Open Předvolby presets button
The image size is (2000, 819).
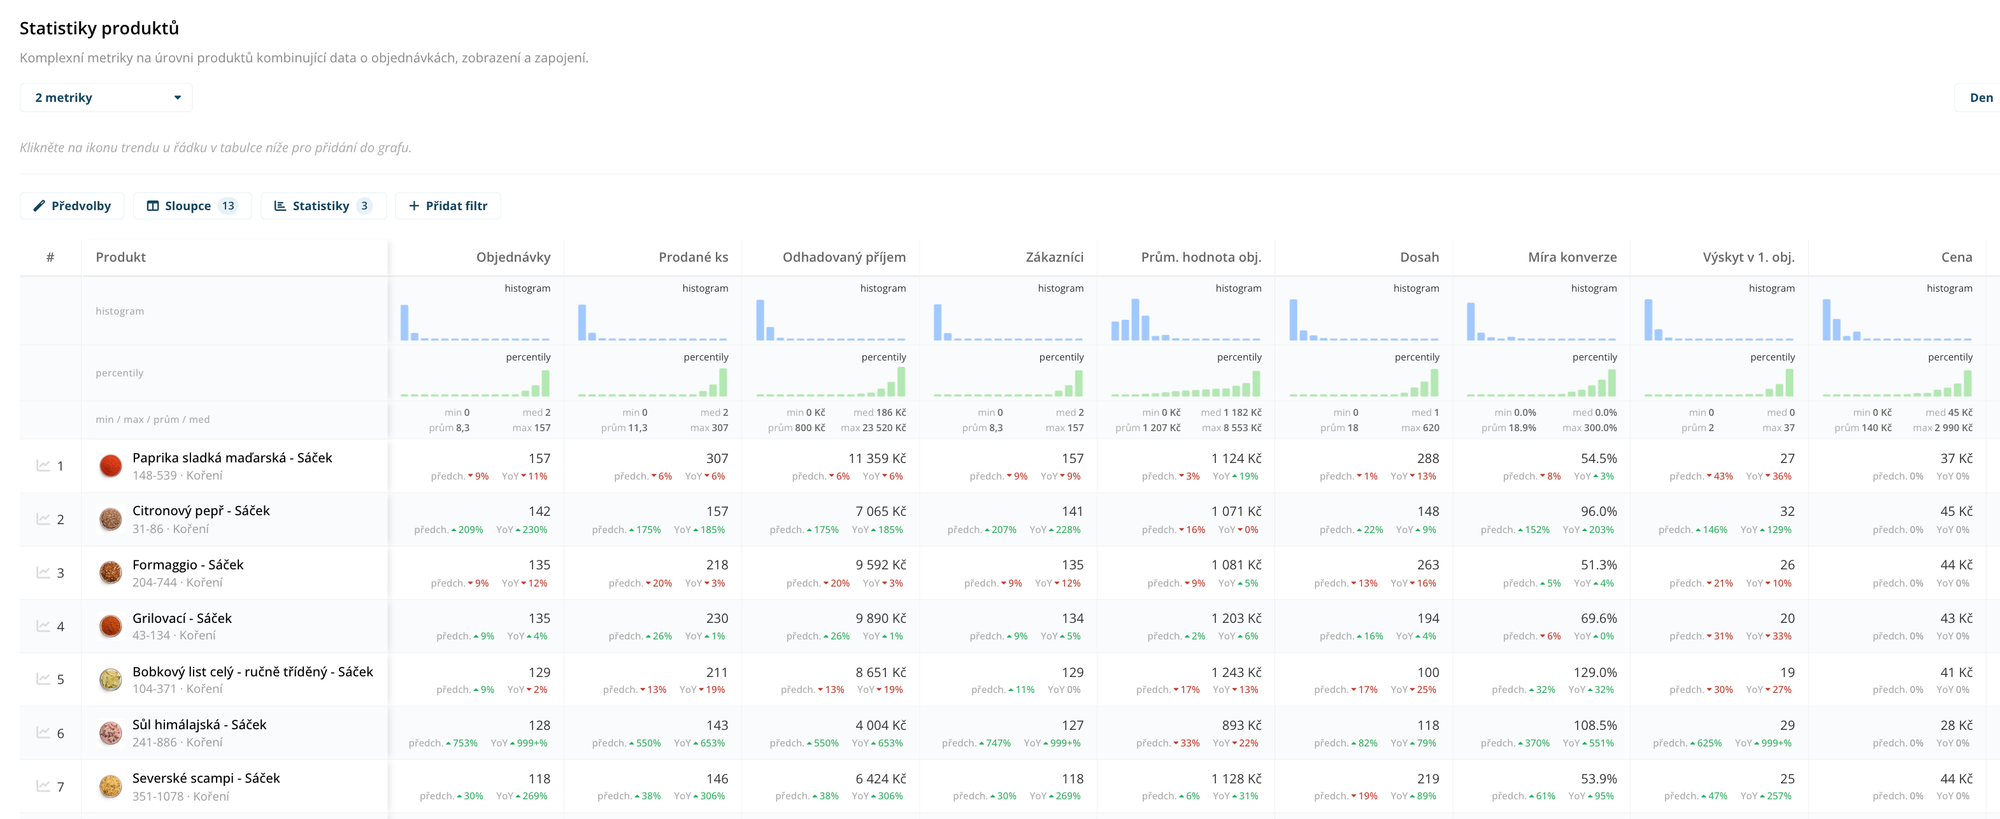[x=72, y=206]
